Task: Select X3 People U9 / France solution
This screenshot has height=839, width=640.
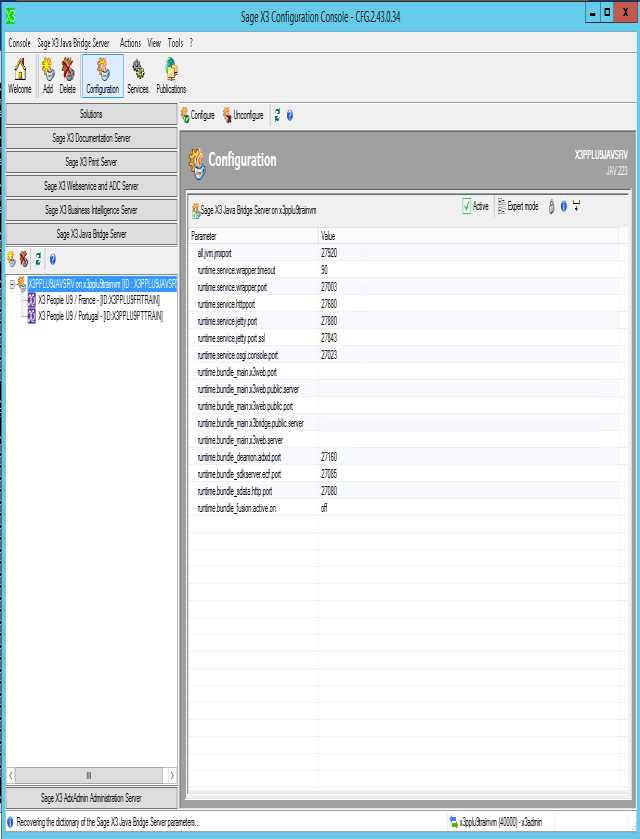Action: click(x=98, y=300)
